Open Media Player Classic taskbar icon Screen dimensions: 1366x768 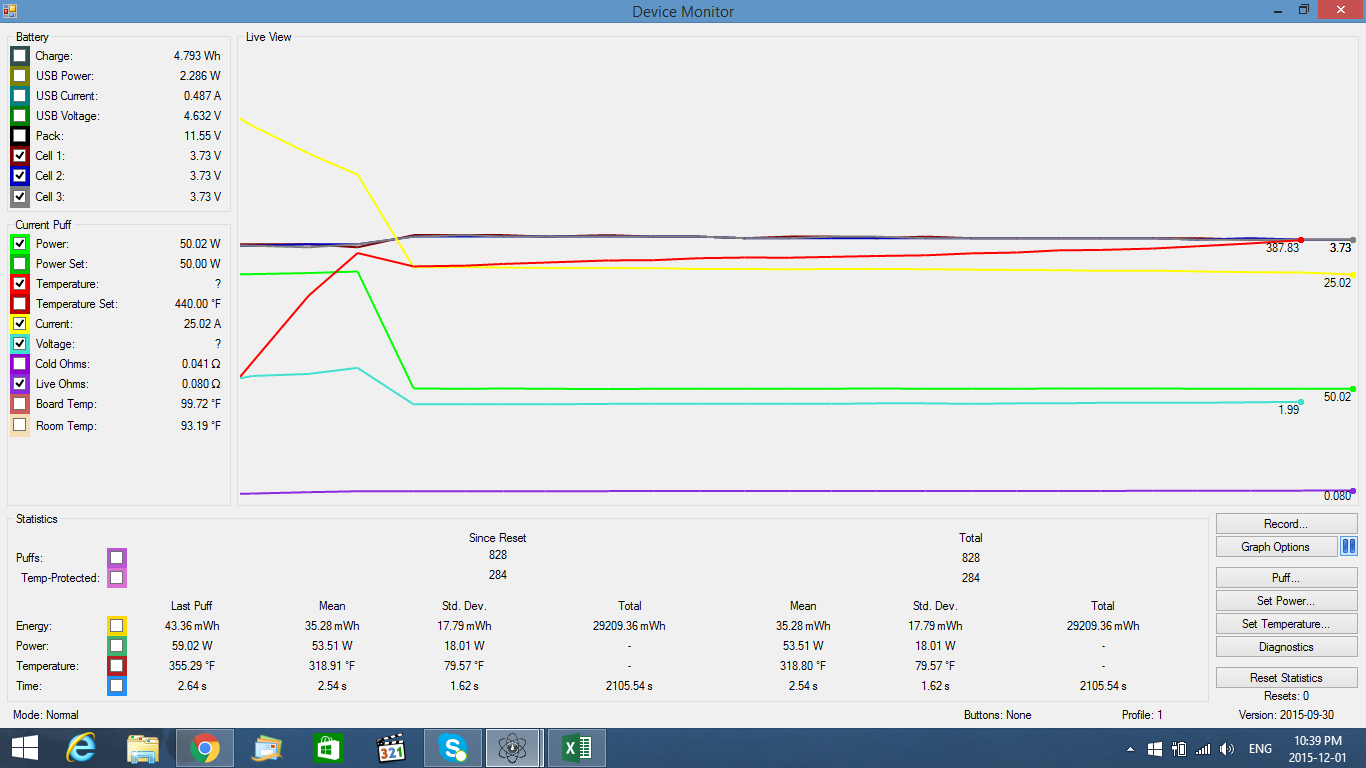click(391, 748)
